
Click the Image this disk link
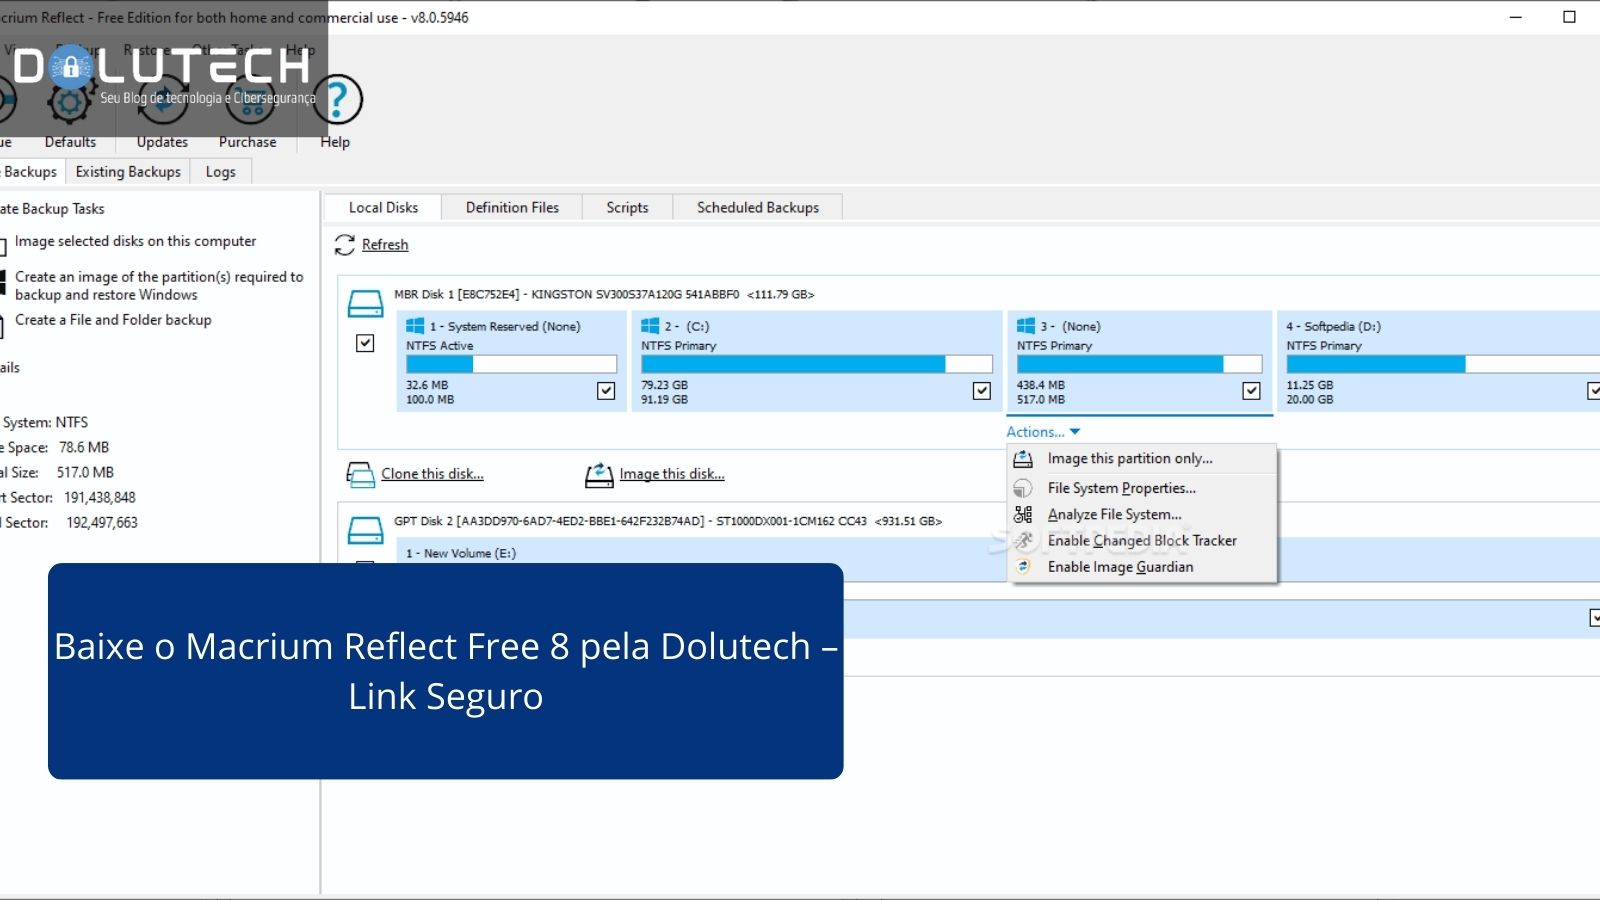(x=672, y=474)
